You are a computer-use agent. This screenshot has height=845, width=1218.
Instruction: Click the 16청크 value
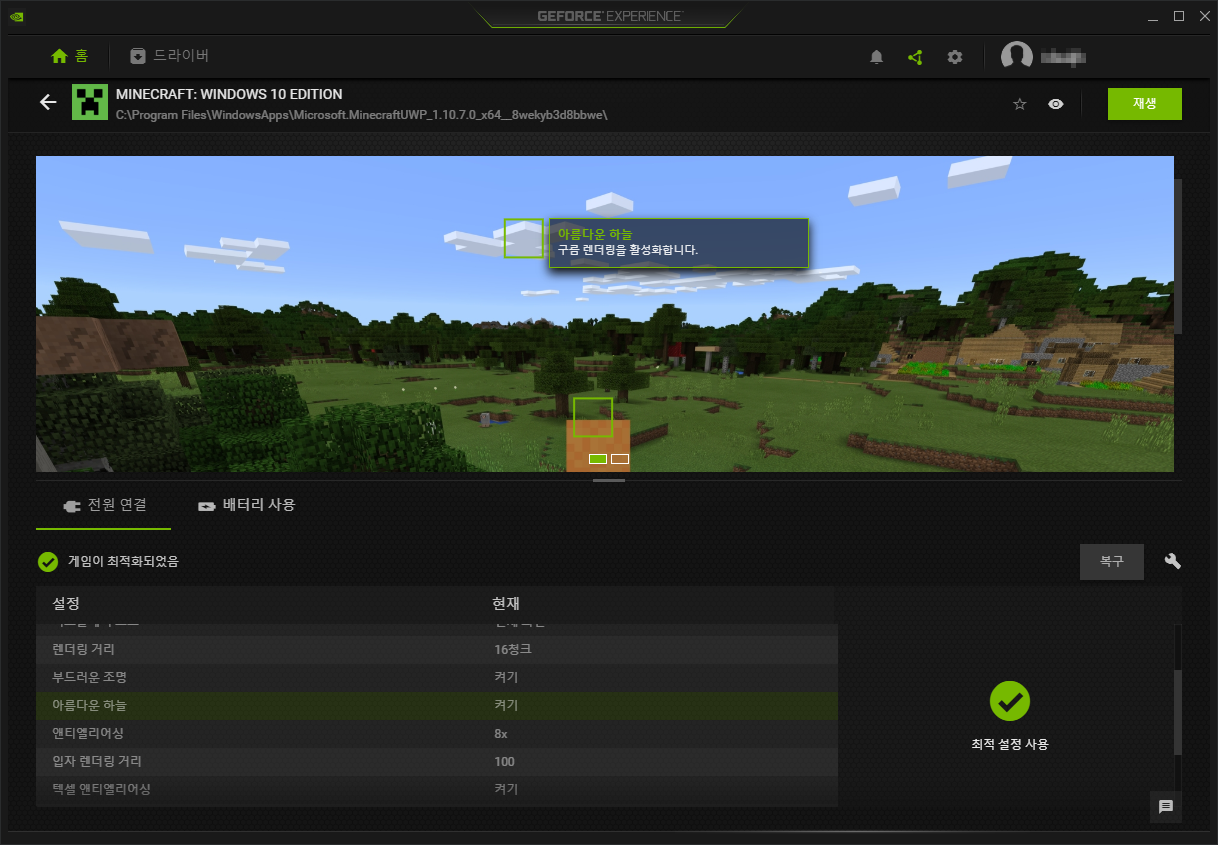tap(512, 649)
